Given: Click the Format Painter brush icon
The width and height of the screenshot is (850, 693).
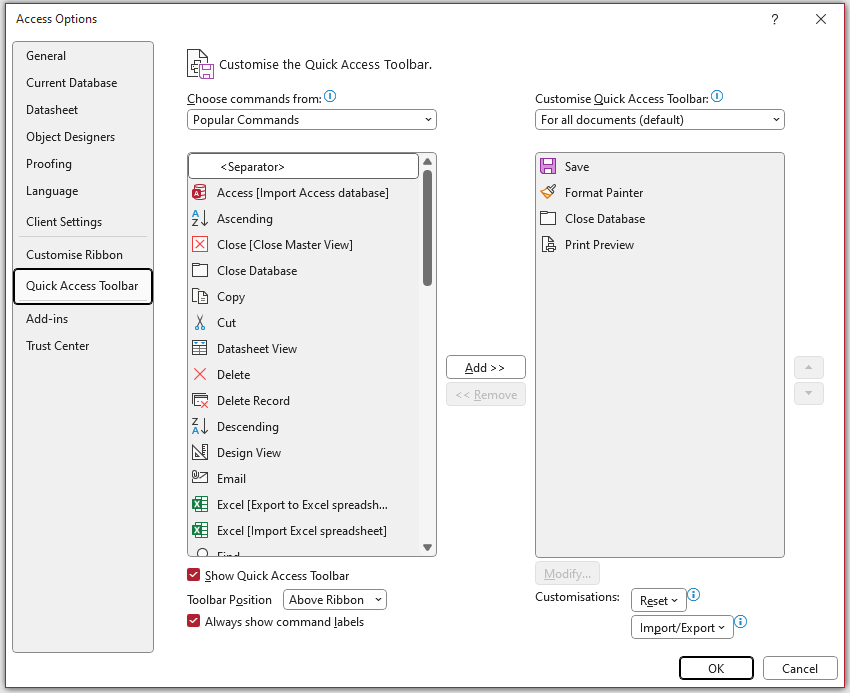Looking at the screenshot, I should [x=548, y=192].
